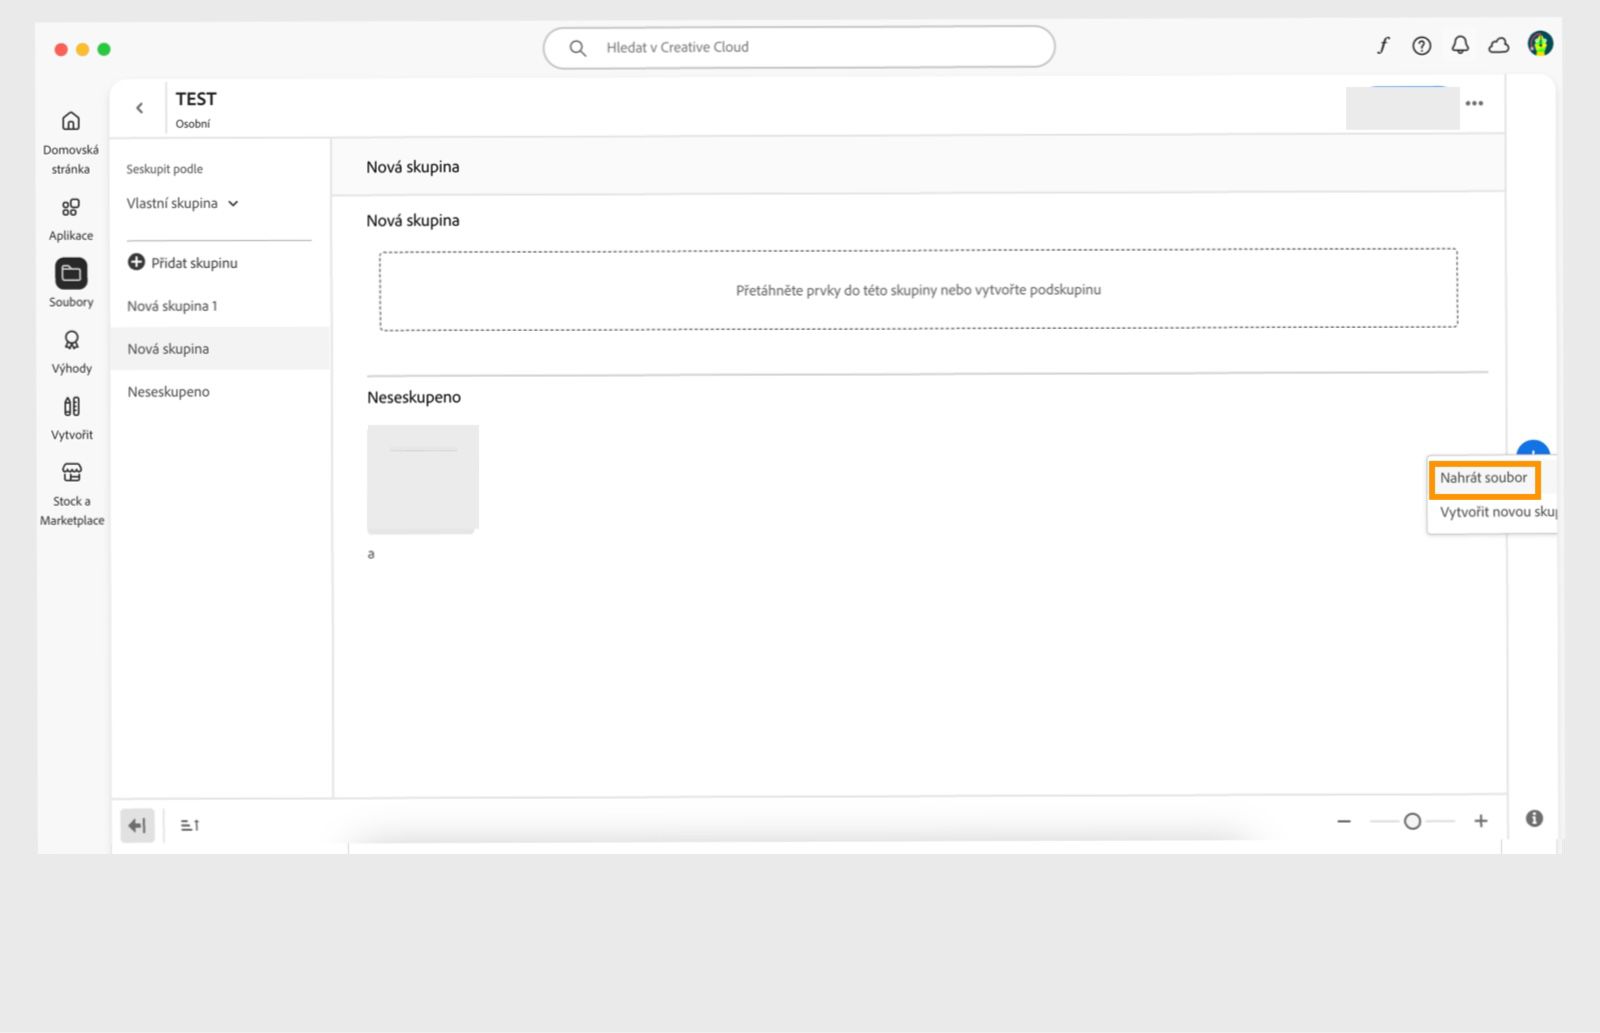Adjust the thumbnail size slider handle
Image resolution: width=1600 pixels, height=1033 pixels.
(1412, 821)
